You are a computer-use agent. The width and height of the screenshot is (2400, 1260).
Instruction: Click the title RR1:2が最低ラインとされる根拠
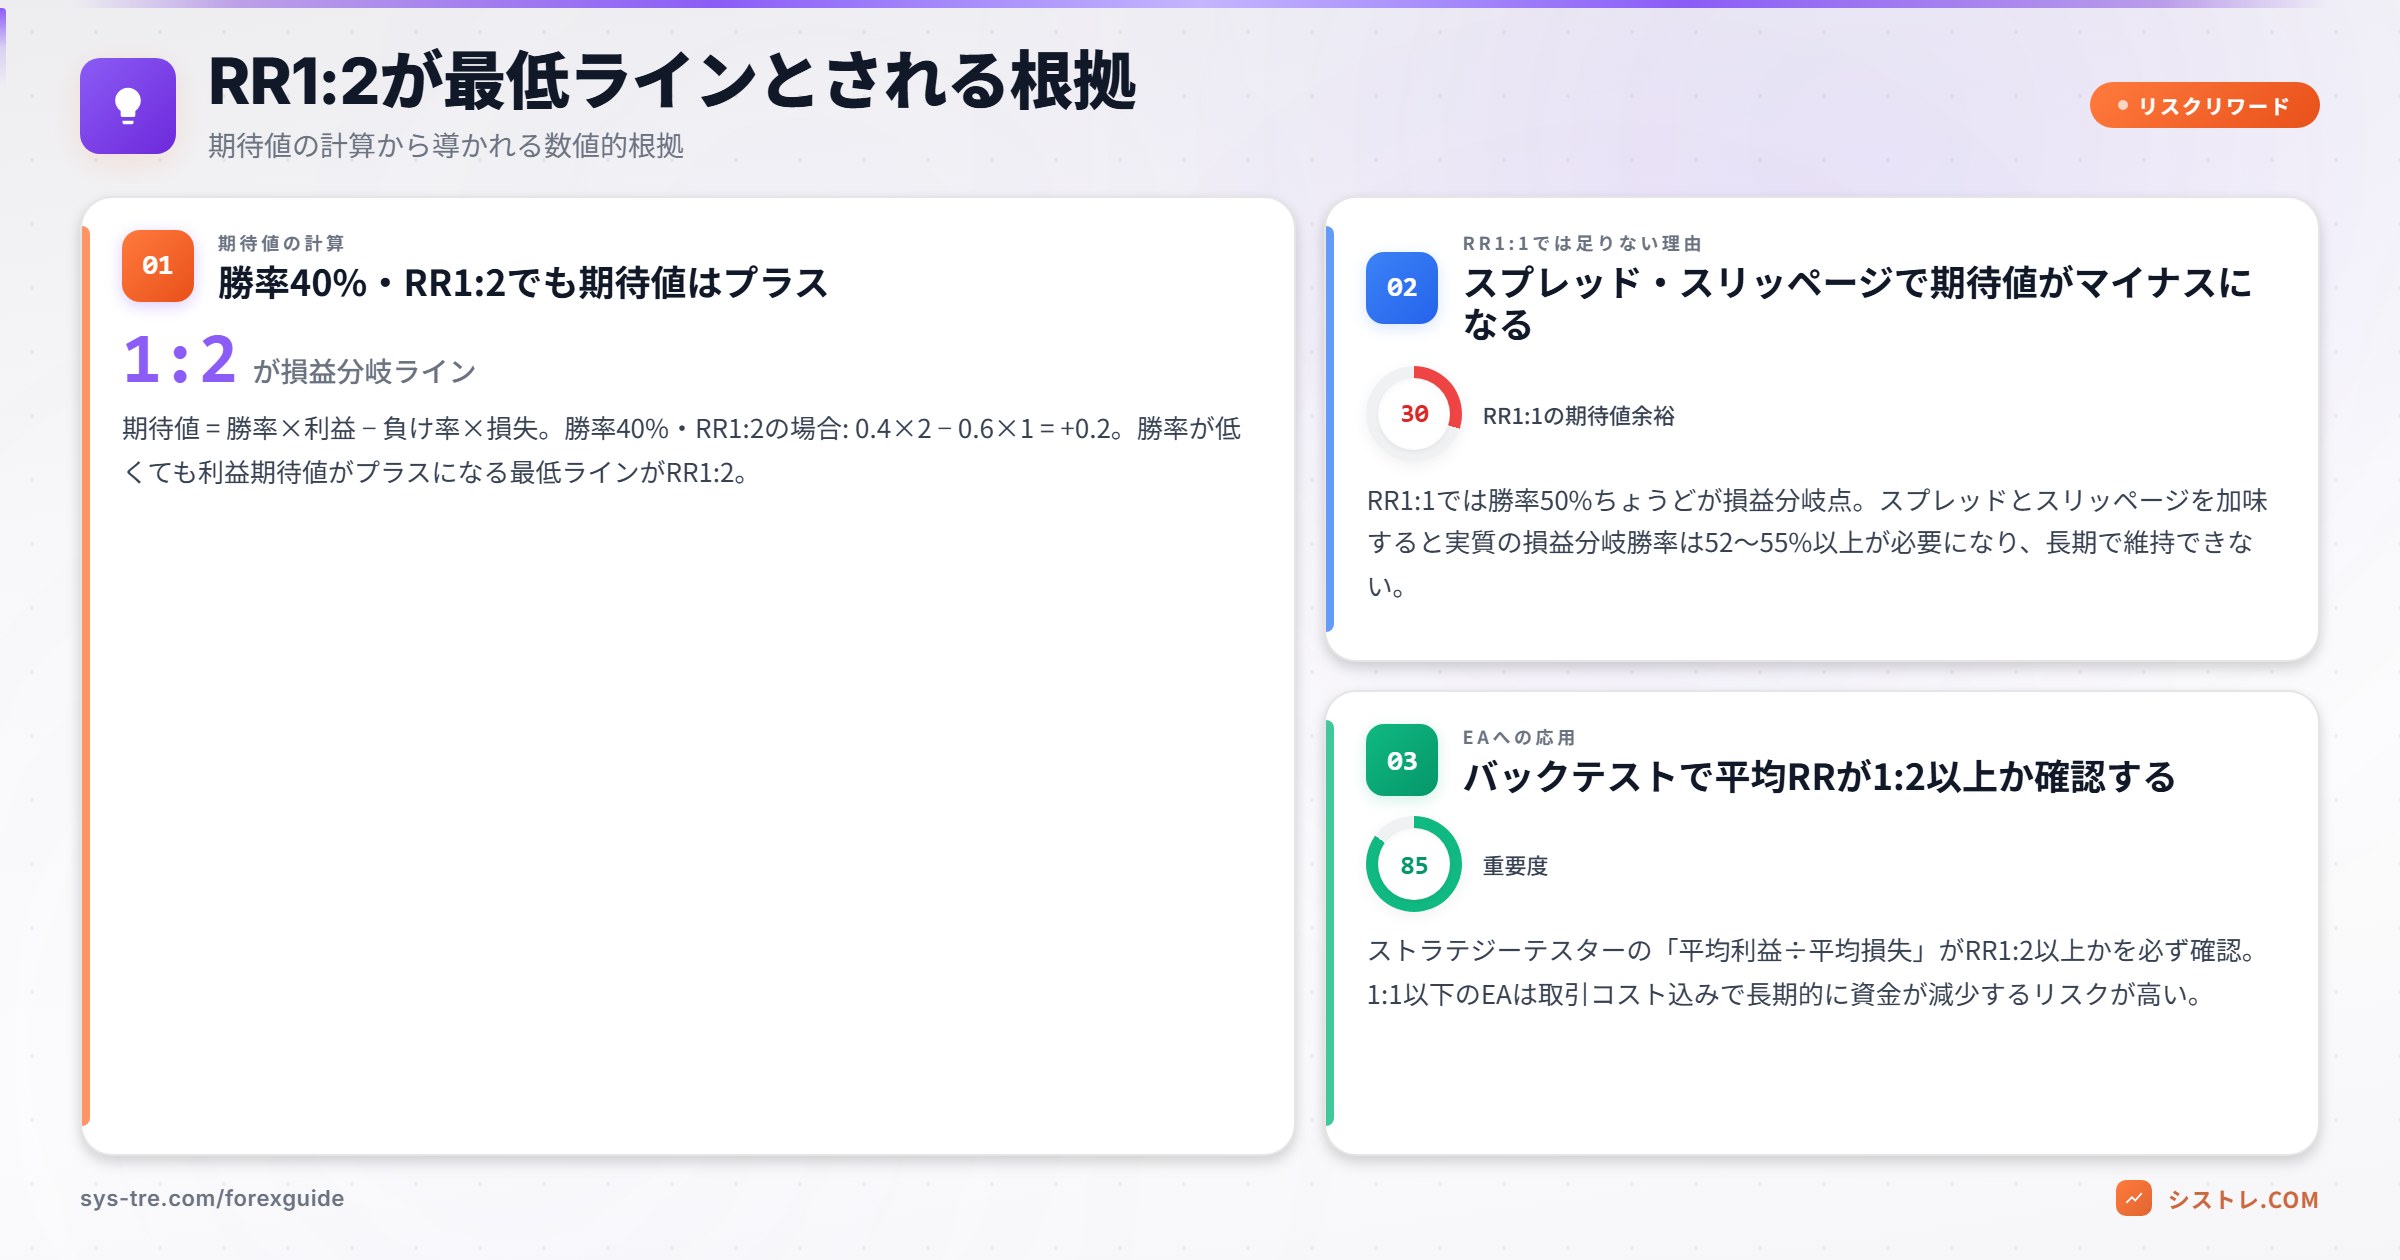(x=672, y=82)
